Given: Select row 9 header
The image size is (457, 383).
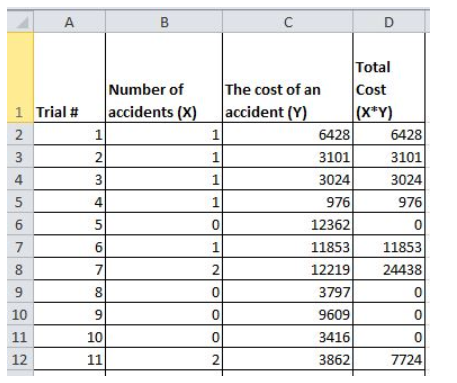Looking at the screenshot, I should [20, 291].
